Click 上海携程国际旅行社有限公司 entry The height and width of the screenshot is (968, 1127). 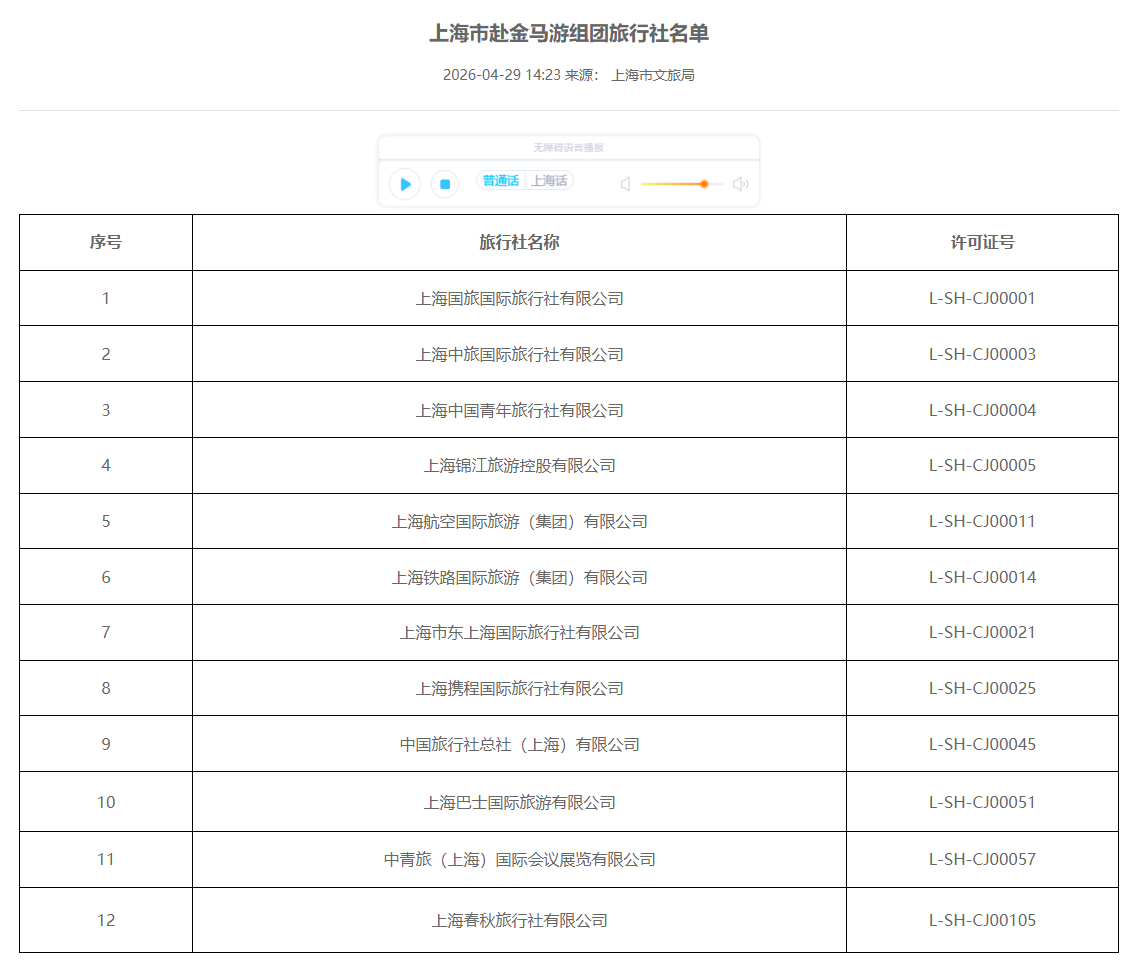pyautogui.click(x=519, y=688)
